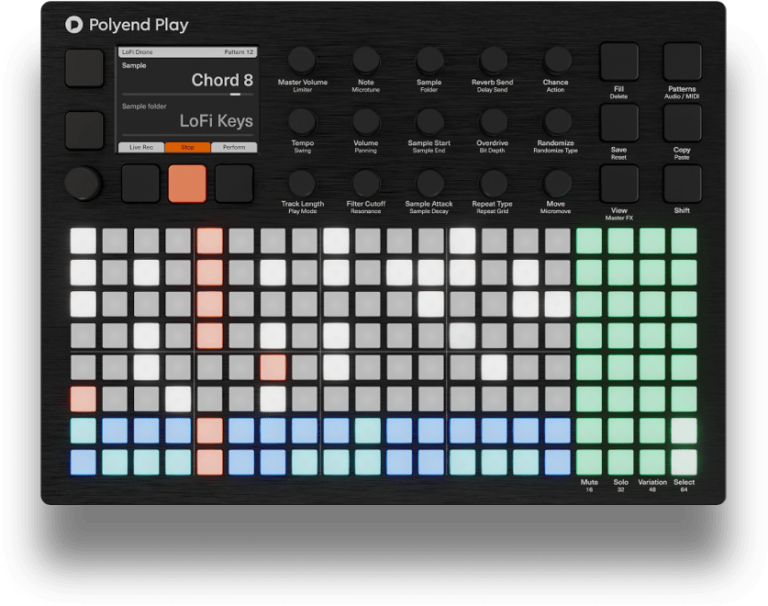
Task: Click the Polyend logo icon
Action: point(74,24)
